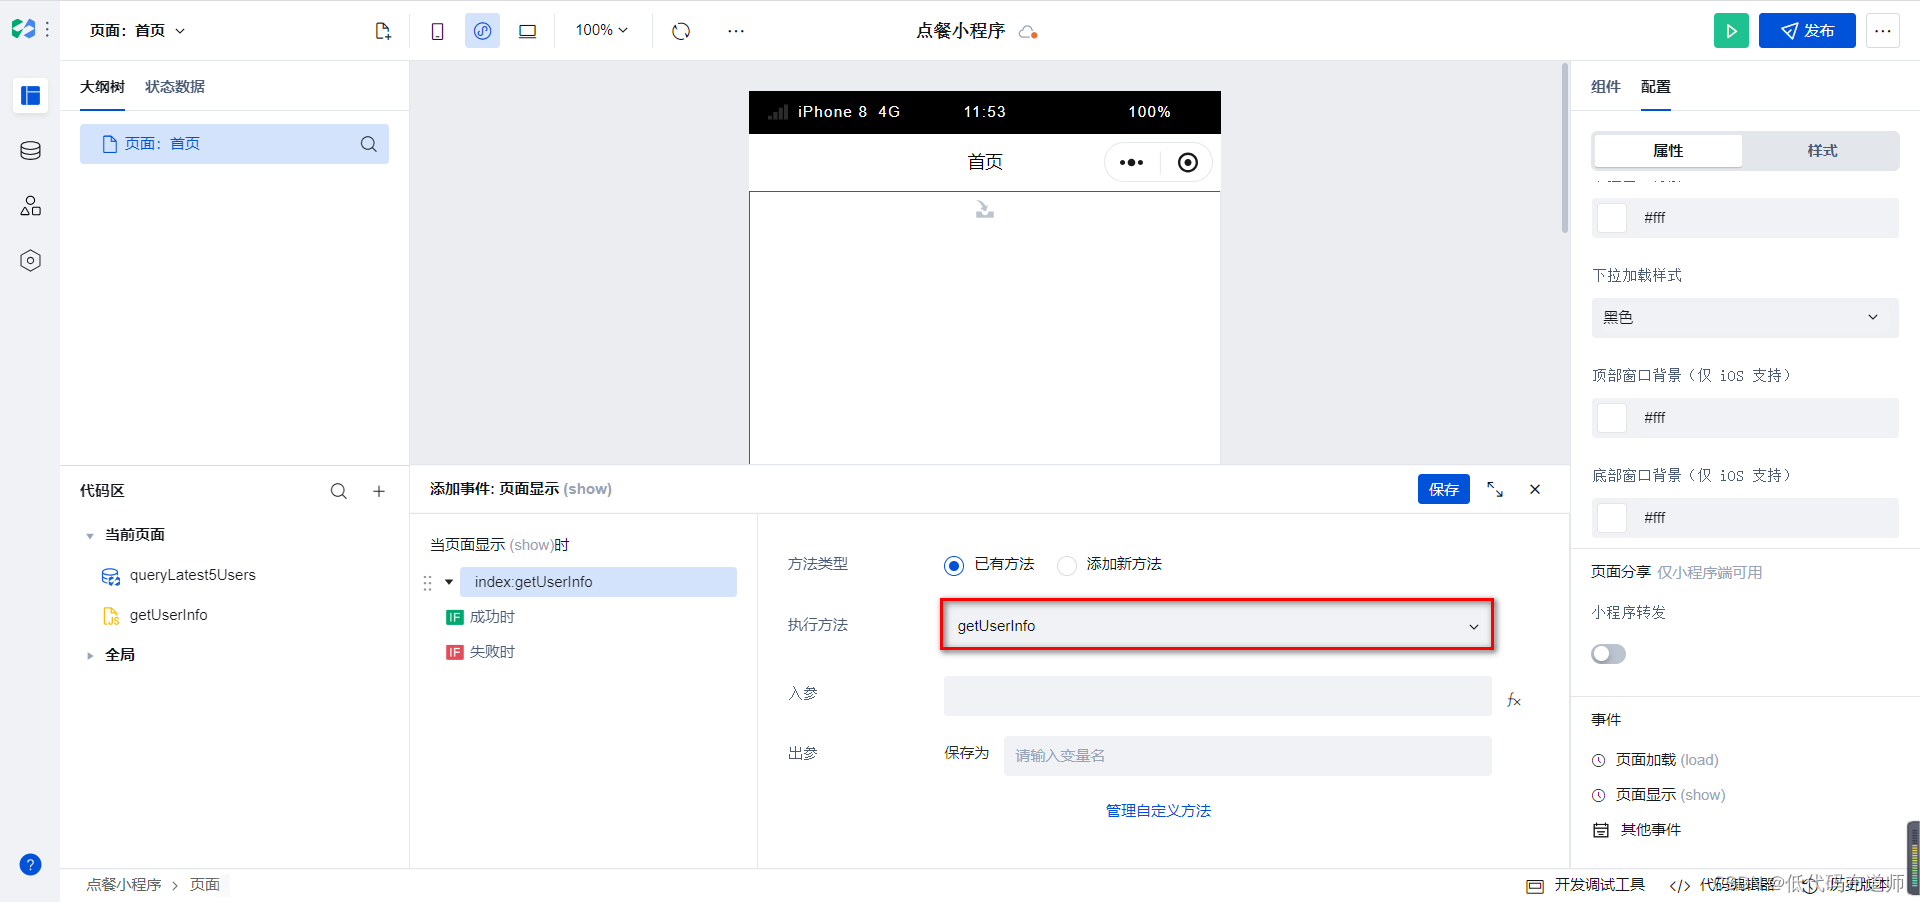Expand the 全局 tree node
The height and width of the screenshot is (902, 1920).
click(90, 656)
